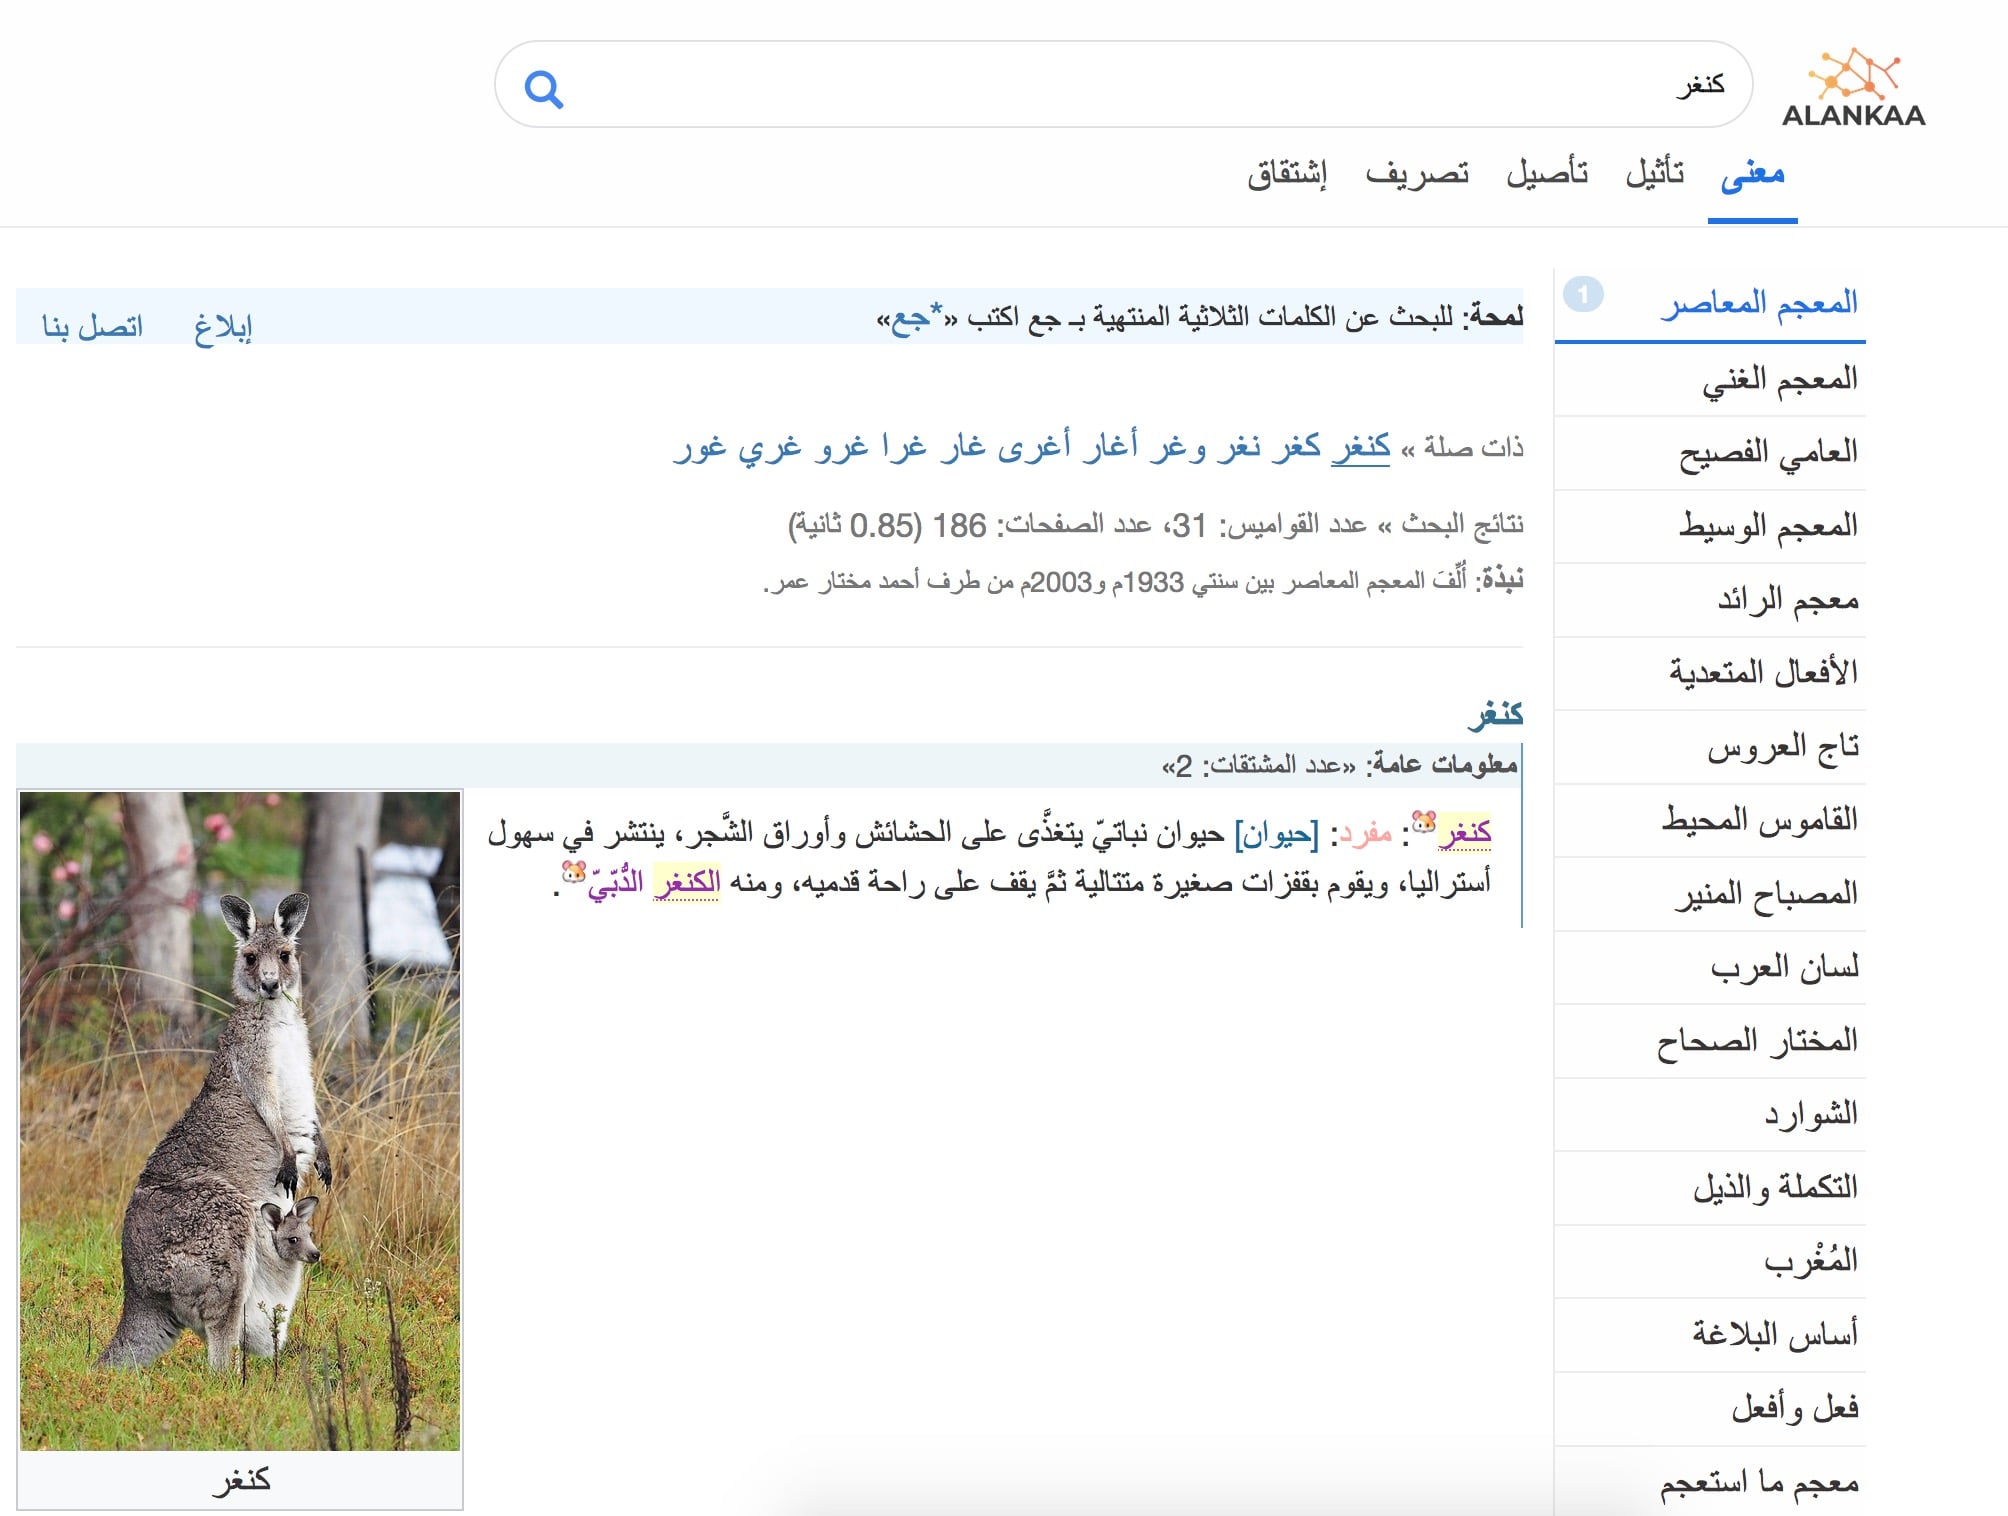The width and height of the screenshot is (2008, 1516).
Task: Open the القاموس المحيط dictionary entry
Action: (x=1760, y=820)
